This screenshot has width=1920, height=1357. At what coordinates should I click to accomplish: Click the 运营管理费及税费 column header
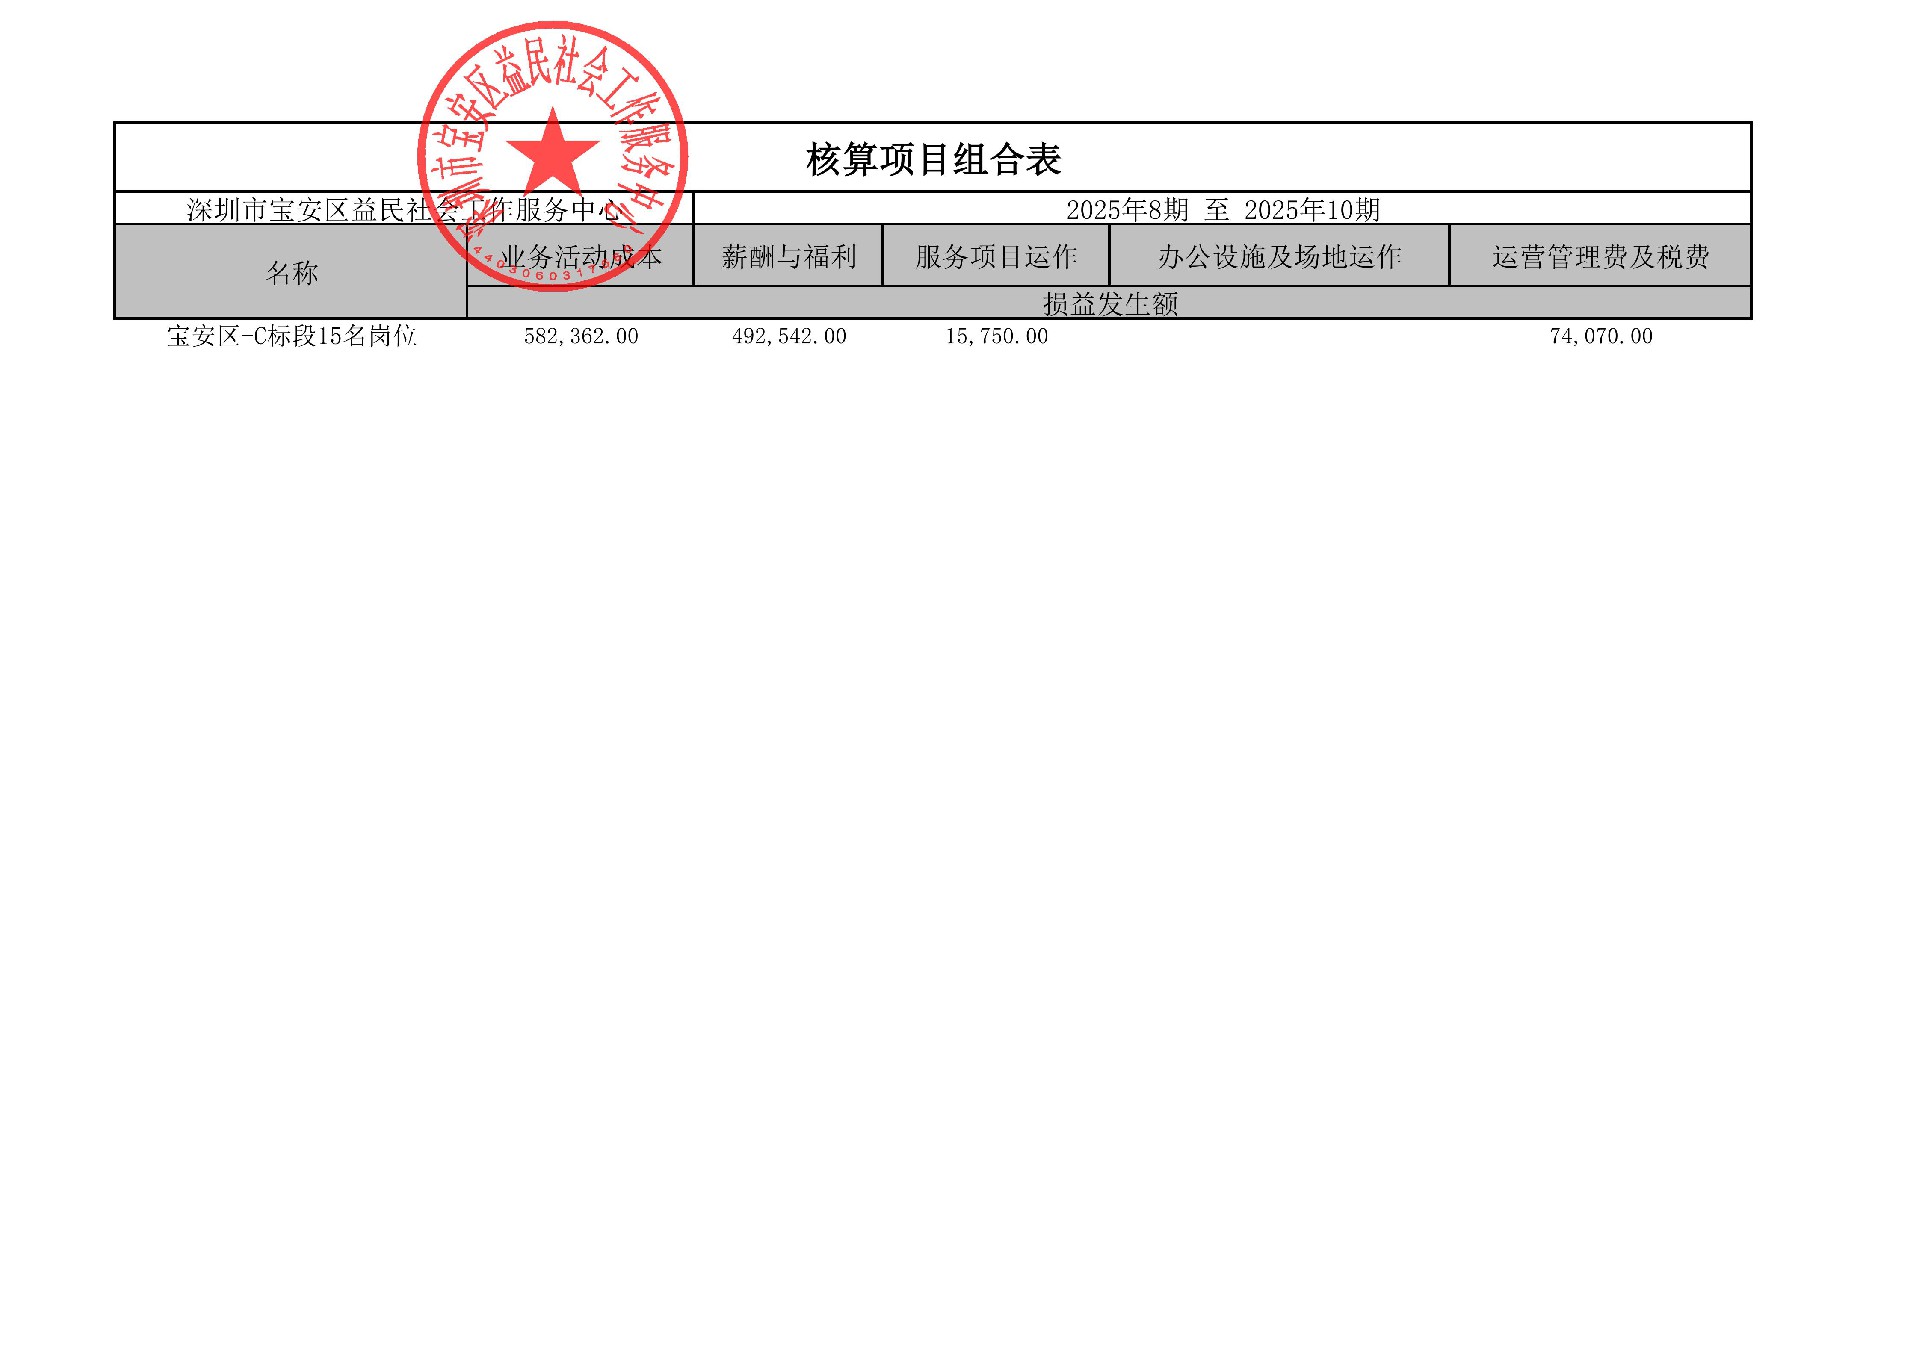(1600, 256)
